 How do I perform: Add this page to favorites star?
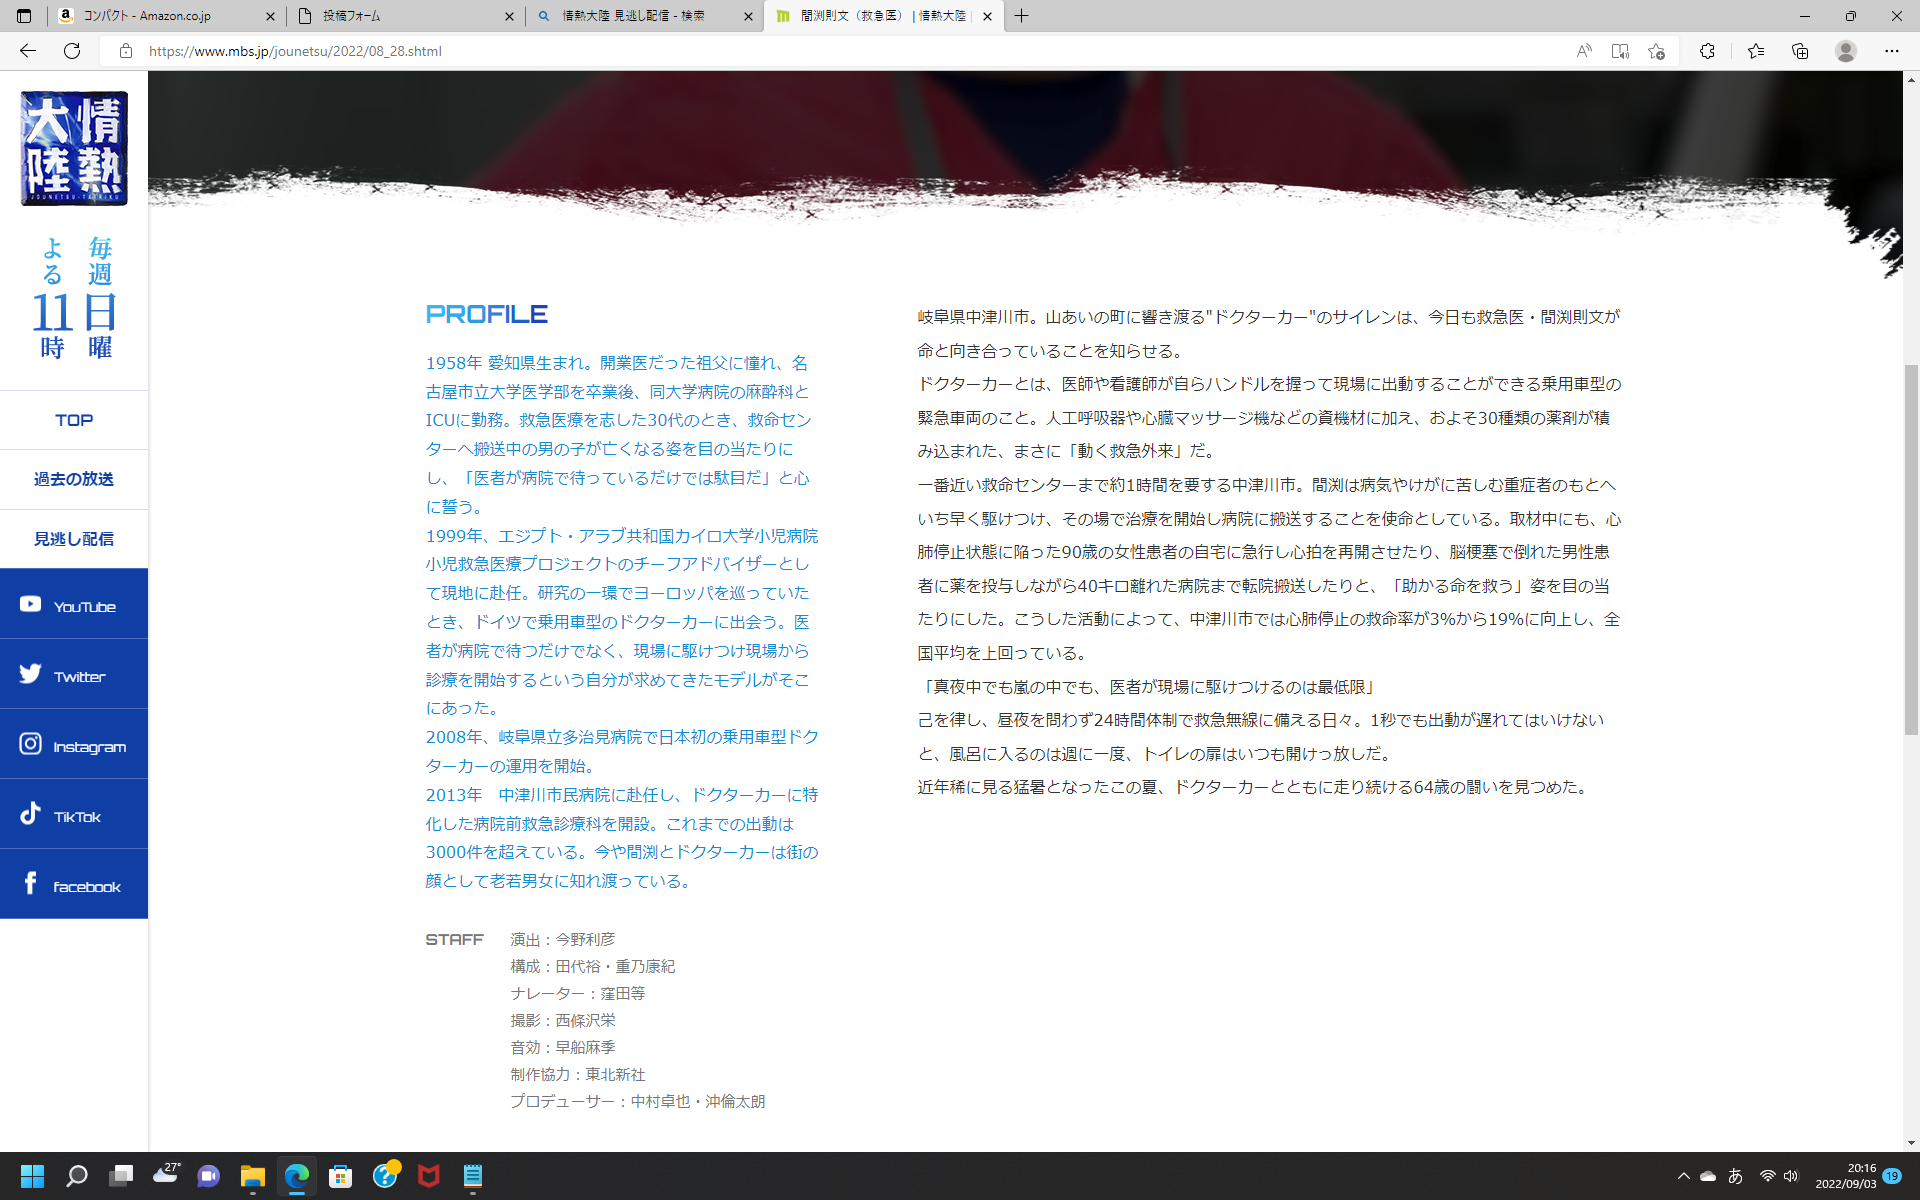coord(1656,51)
